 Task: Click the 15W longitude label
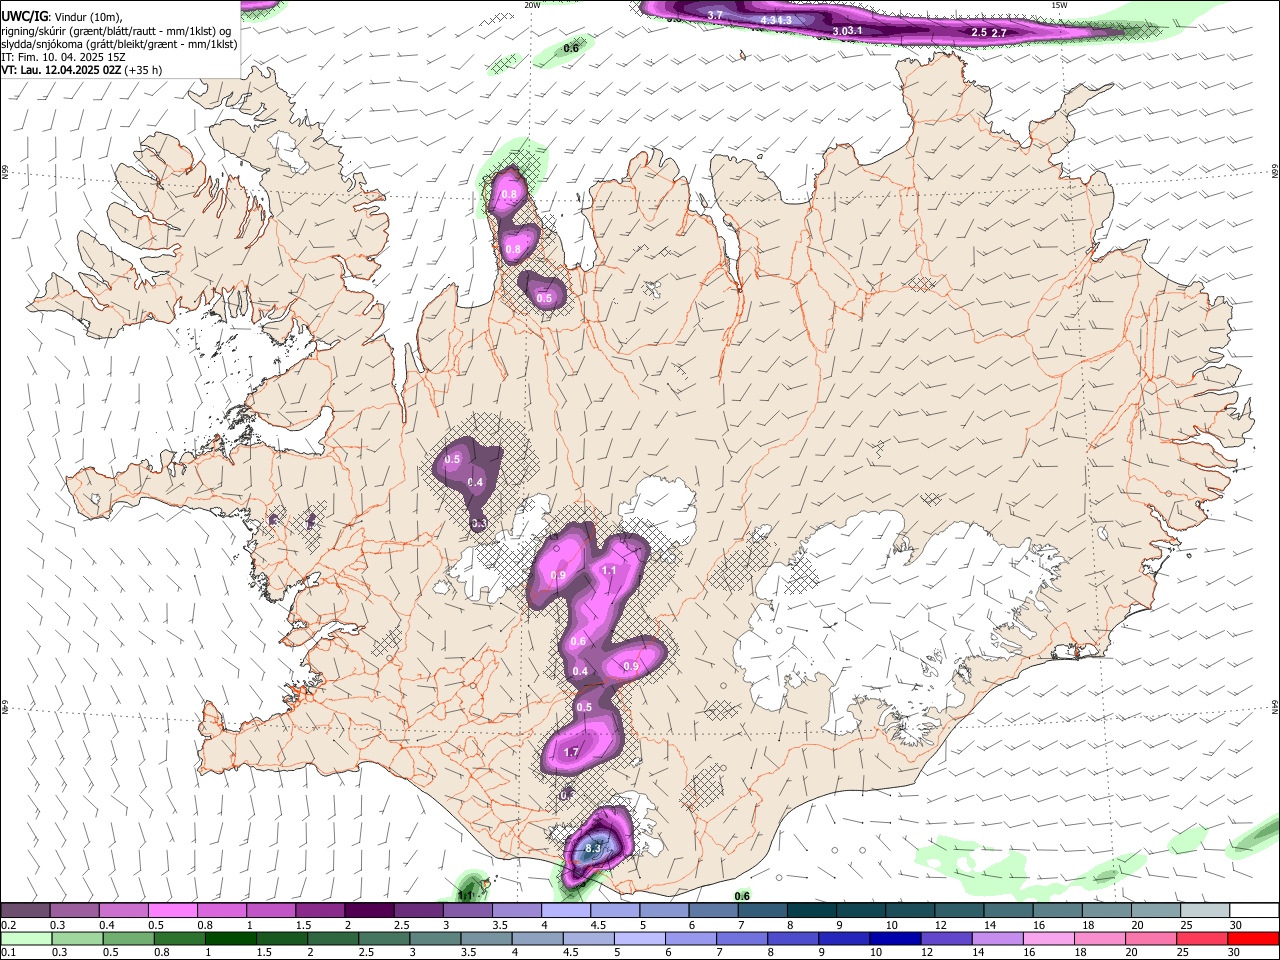point(1059,5)
